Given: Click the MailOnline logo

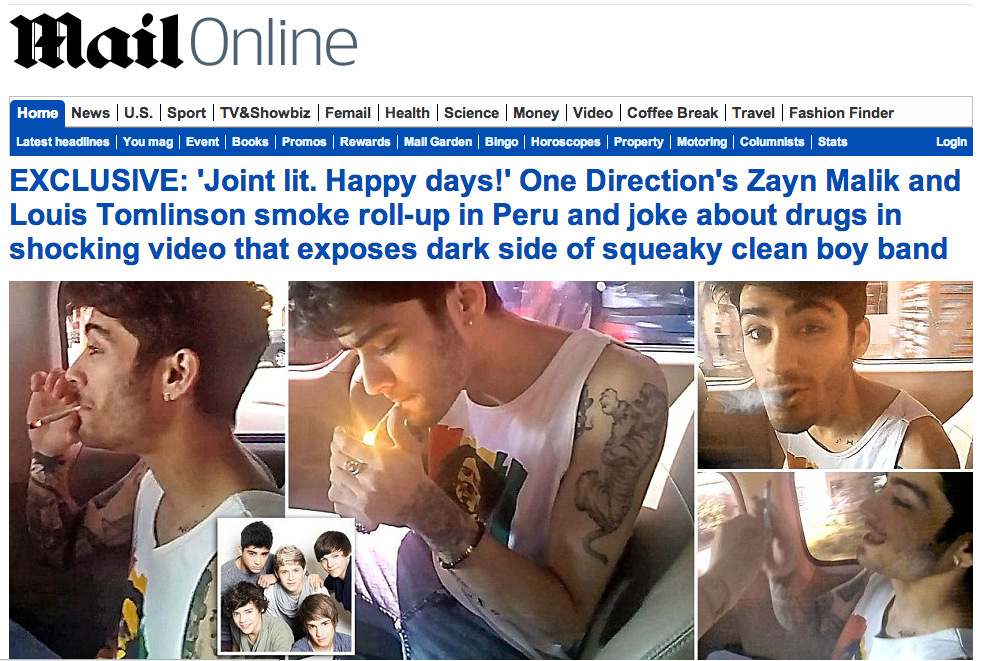Looking at the screenshot, I should (183, 42).
